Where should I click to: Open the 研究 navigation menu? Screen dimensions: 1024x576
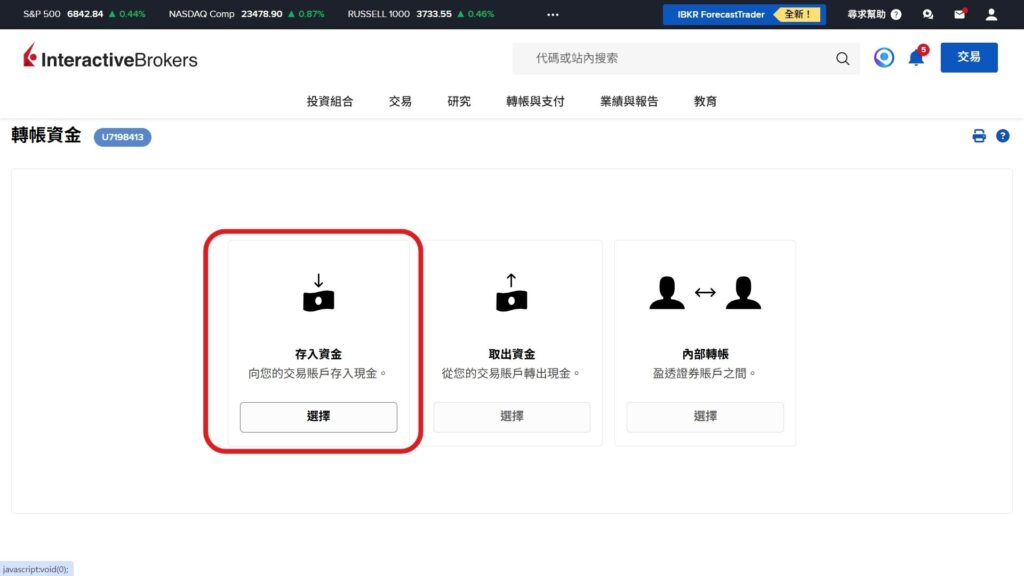(x=459, y=101)
